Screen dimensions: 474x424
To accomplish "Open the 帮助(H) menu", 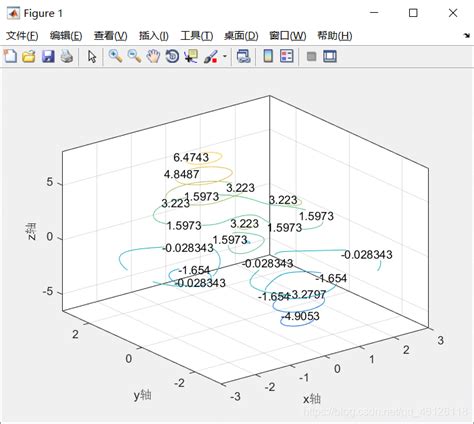I will coord(335,35).
